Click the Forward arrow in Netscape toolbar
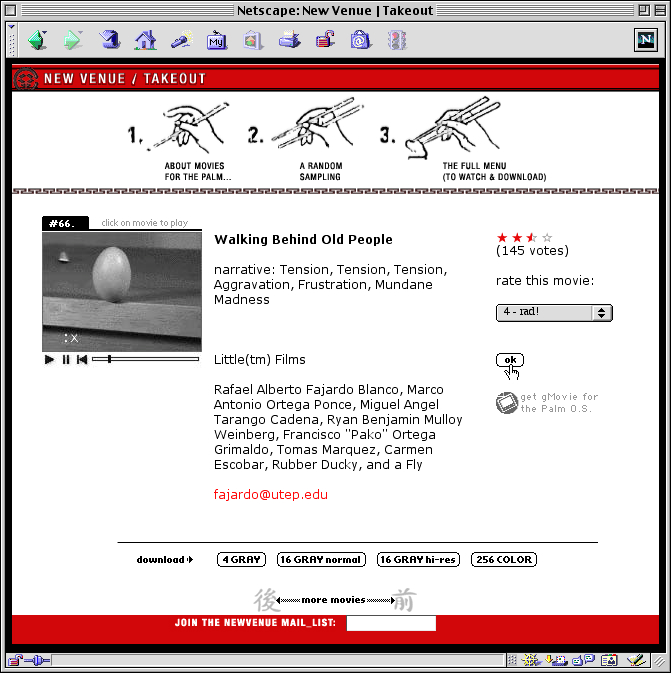 tap(73, 40)
